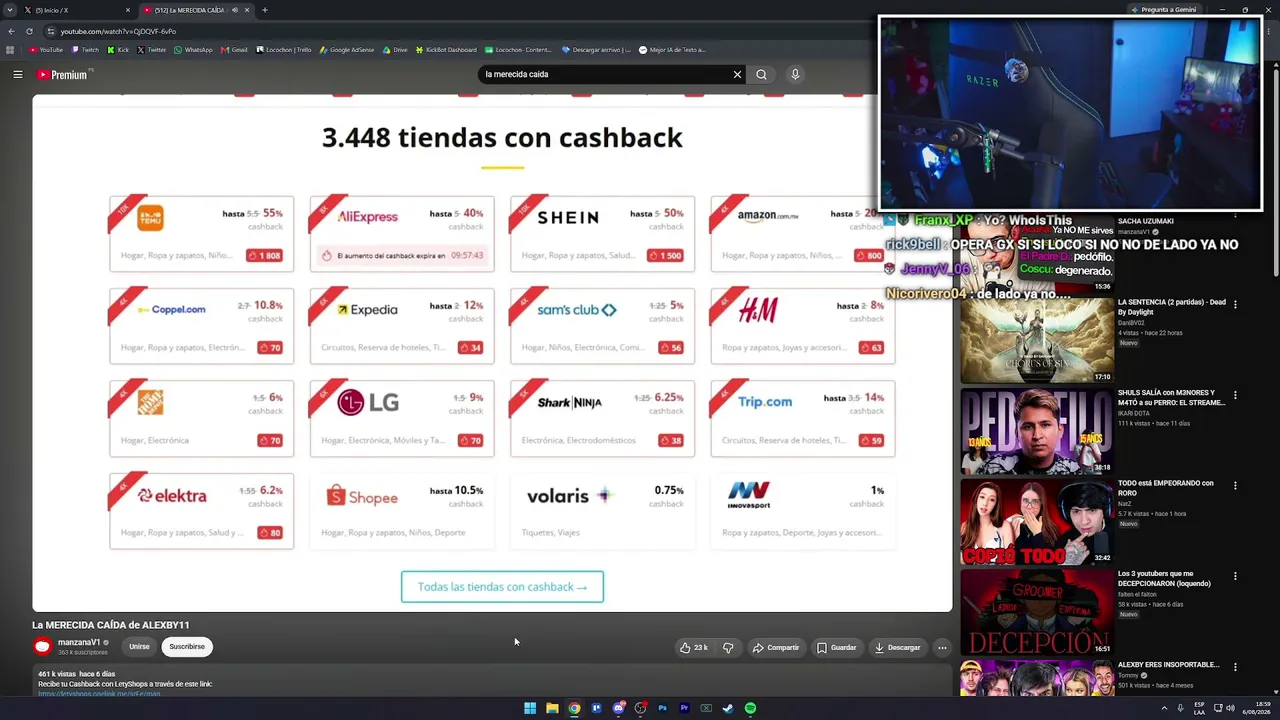1280x720 pixels.
Task: Click the Expedia cashback card in video
Action: (x=402, y=326)
